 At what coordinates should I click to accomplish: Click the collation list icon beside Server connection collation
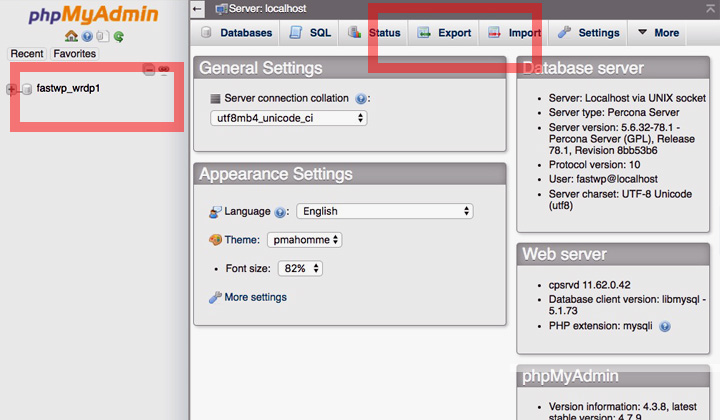[x=215, y=98]
